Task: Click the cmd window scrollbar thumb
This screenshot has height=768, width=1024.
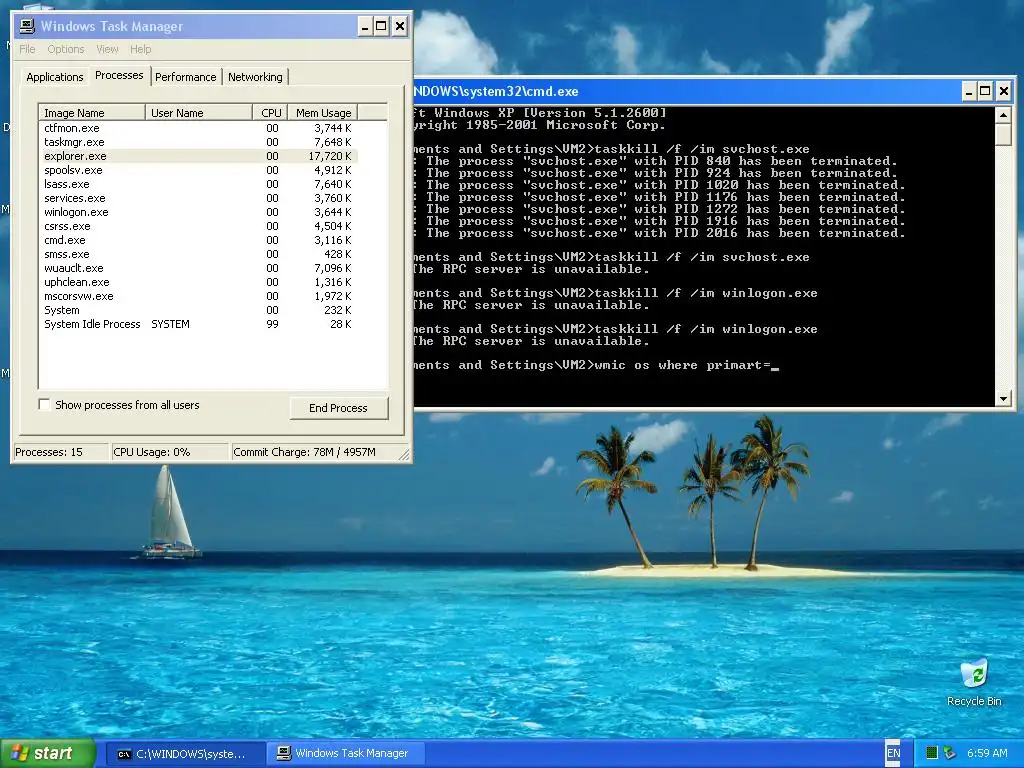Action: tap(1003, 135)
